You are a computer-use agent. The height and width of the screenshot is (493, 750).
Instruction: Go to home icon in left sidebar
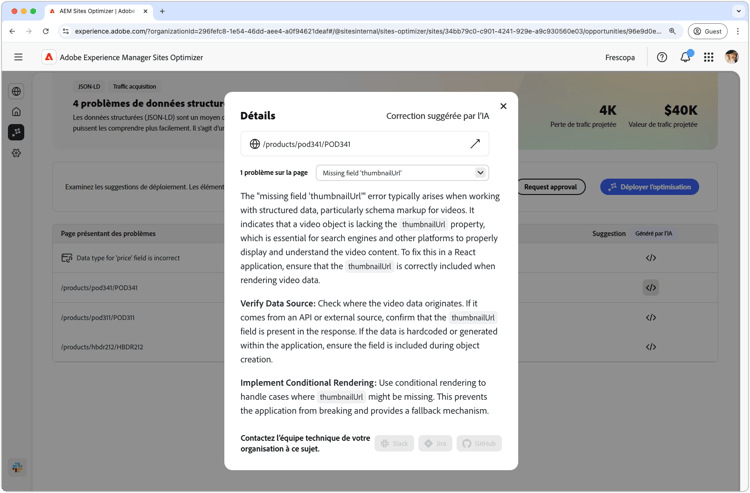tap(16, 112)
